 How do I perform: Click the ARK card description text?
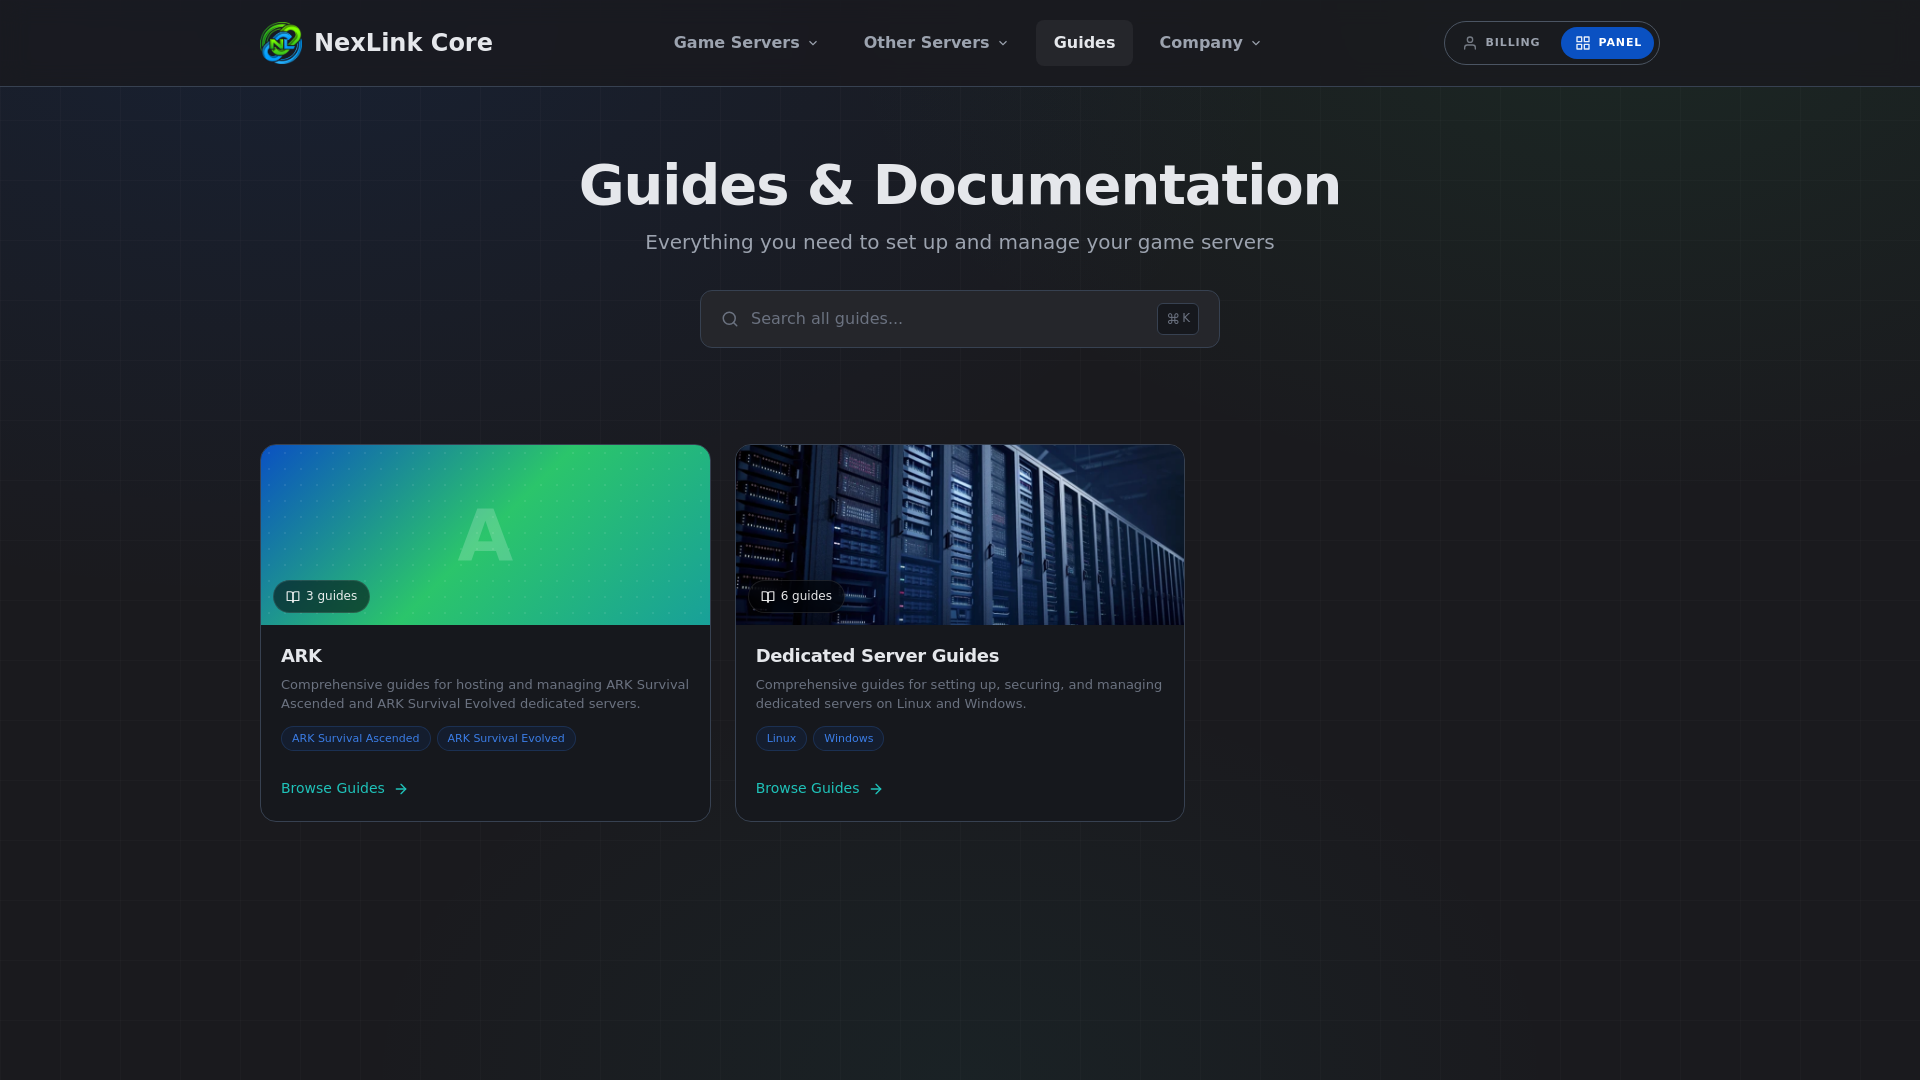coord(485,694)
